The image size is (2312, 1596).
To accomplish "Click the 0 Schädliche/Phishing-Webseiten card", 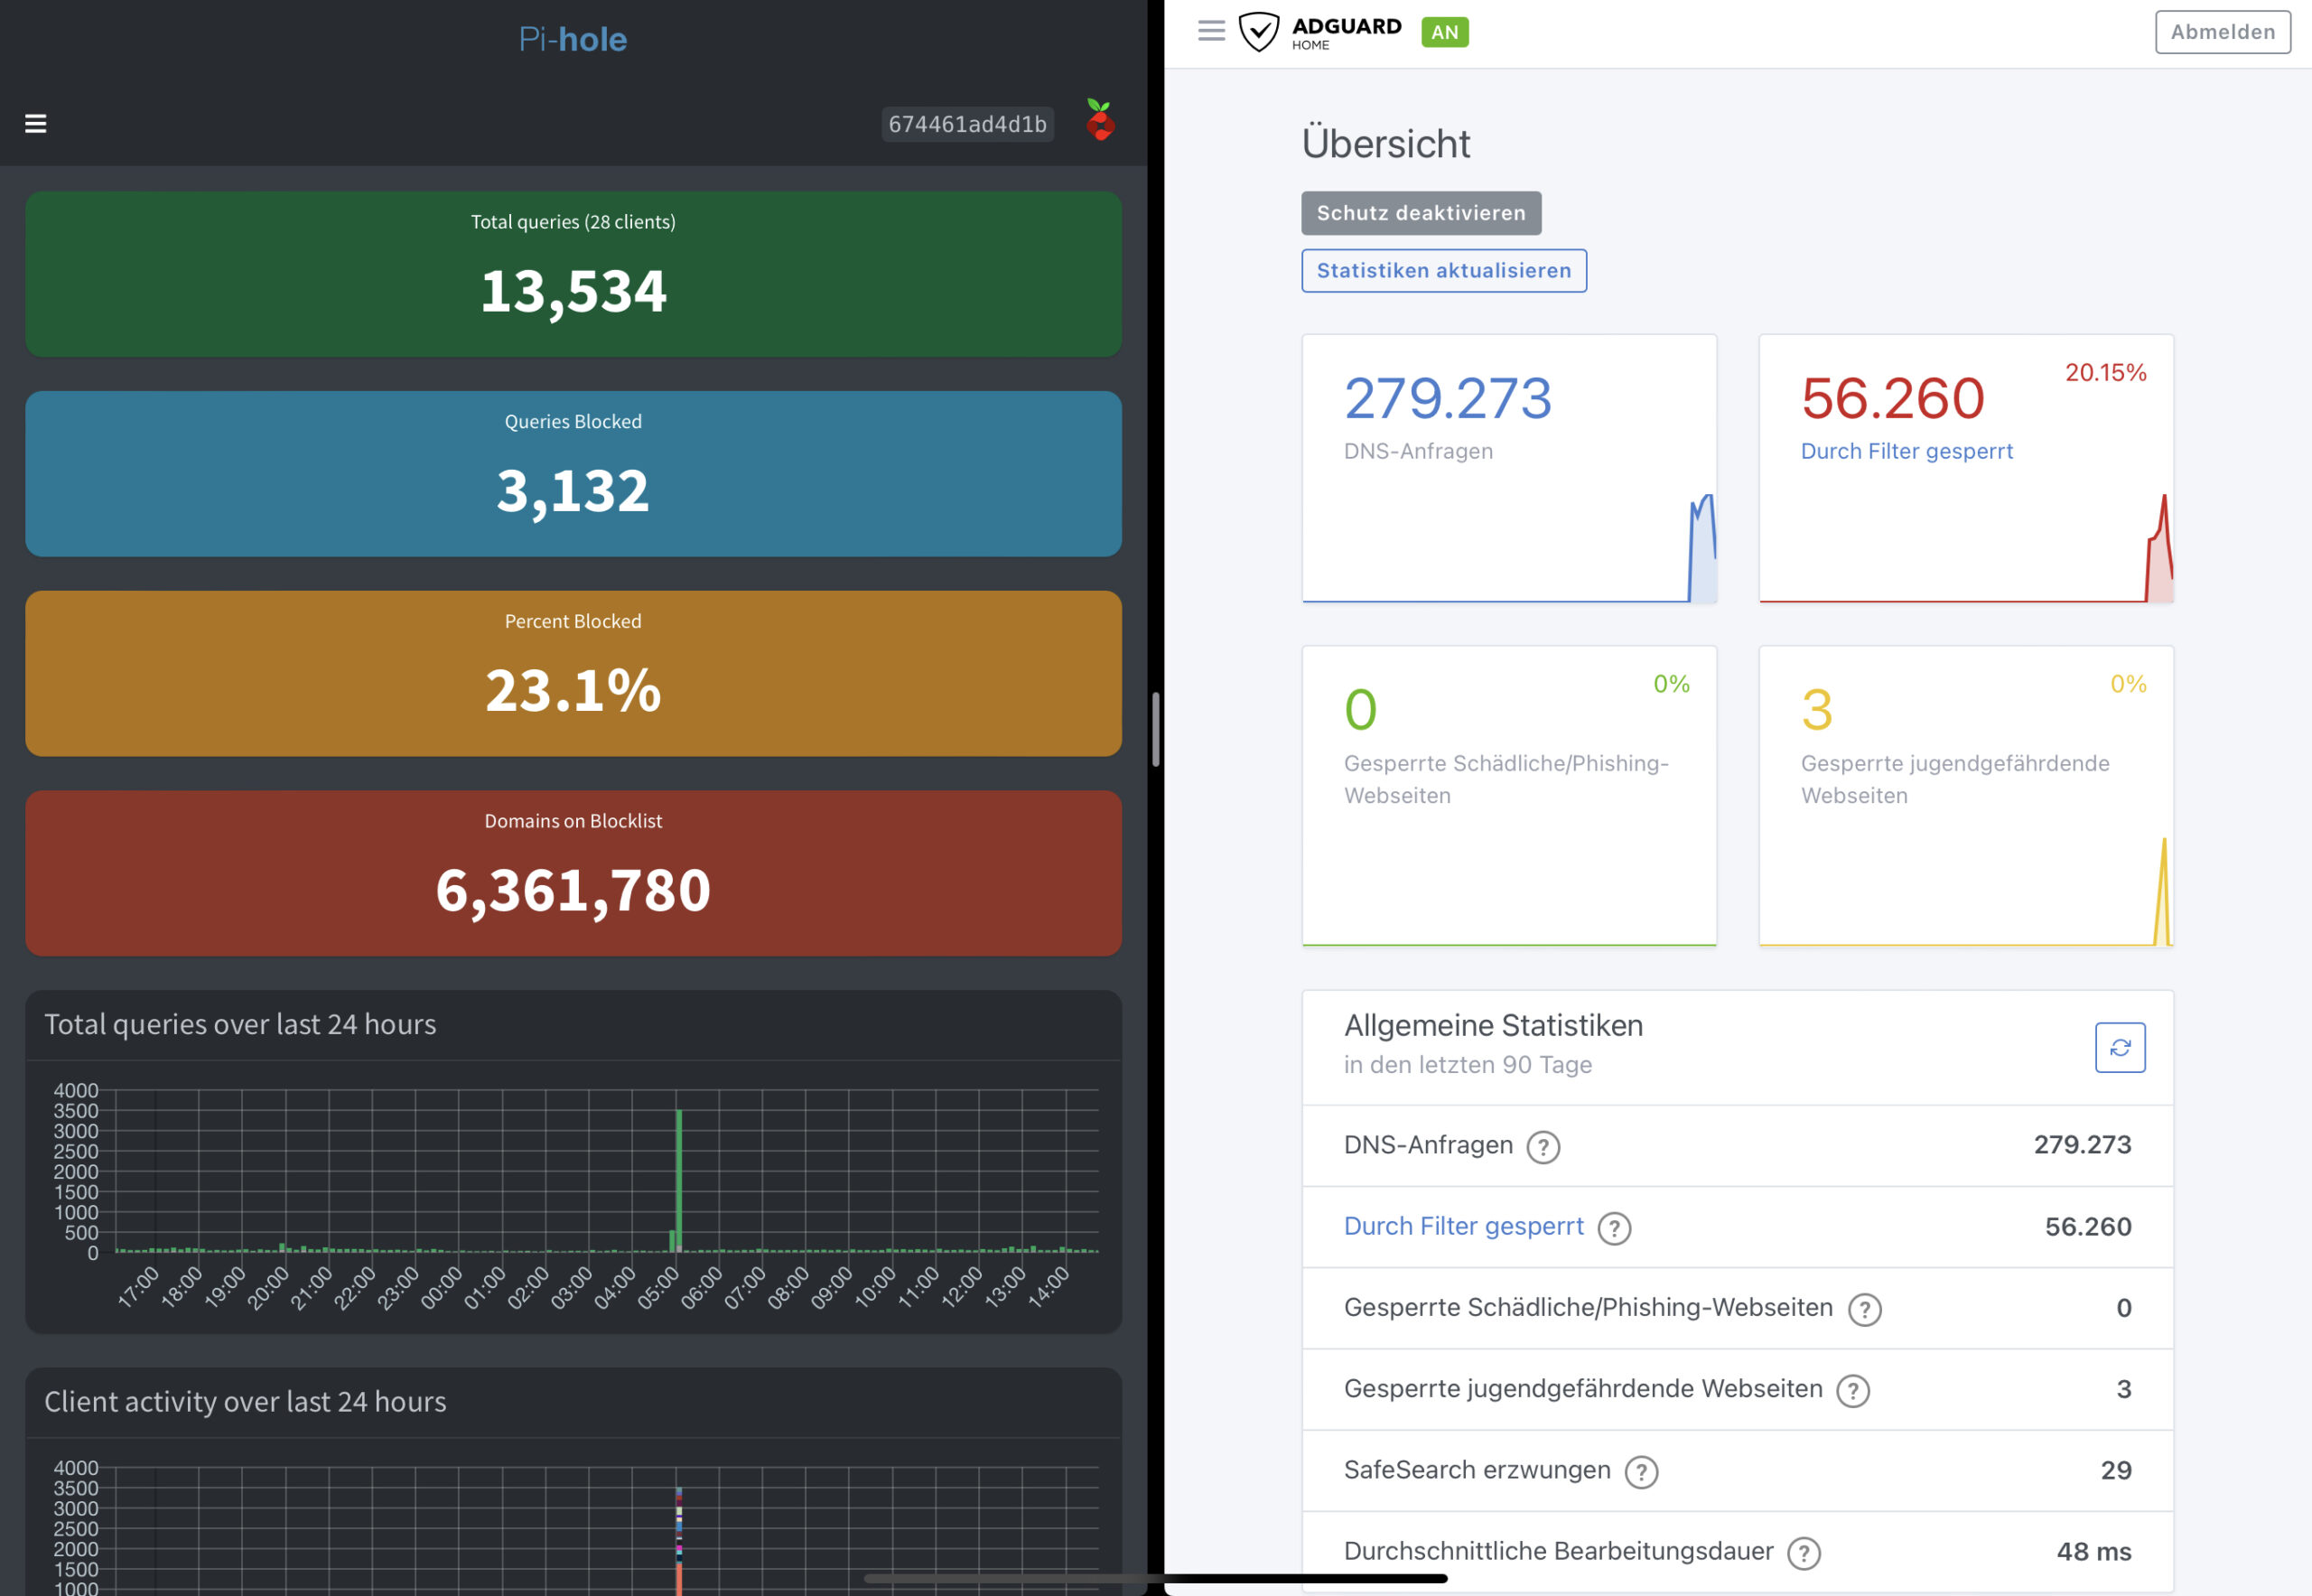I will (x=1509, y=795).
